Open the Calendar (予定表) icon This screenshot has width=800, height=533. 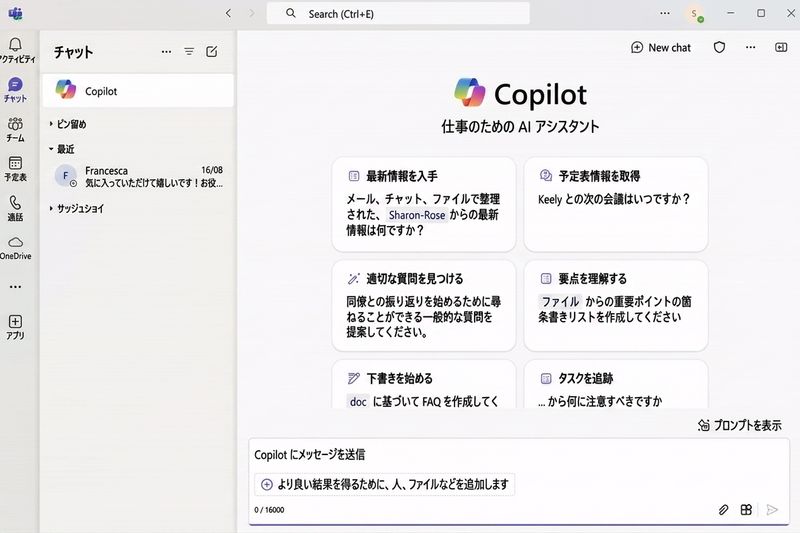coord(15,163)
